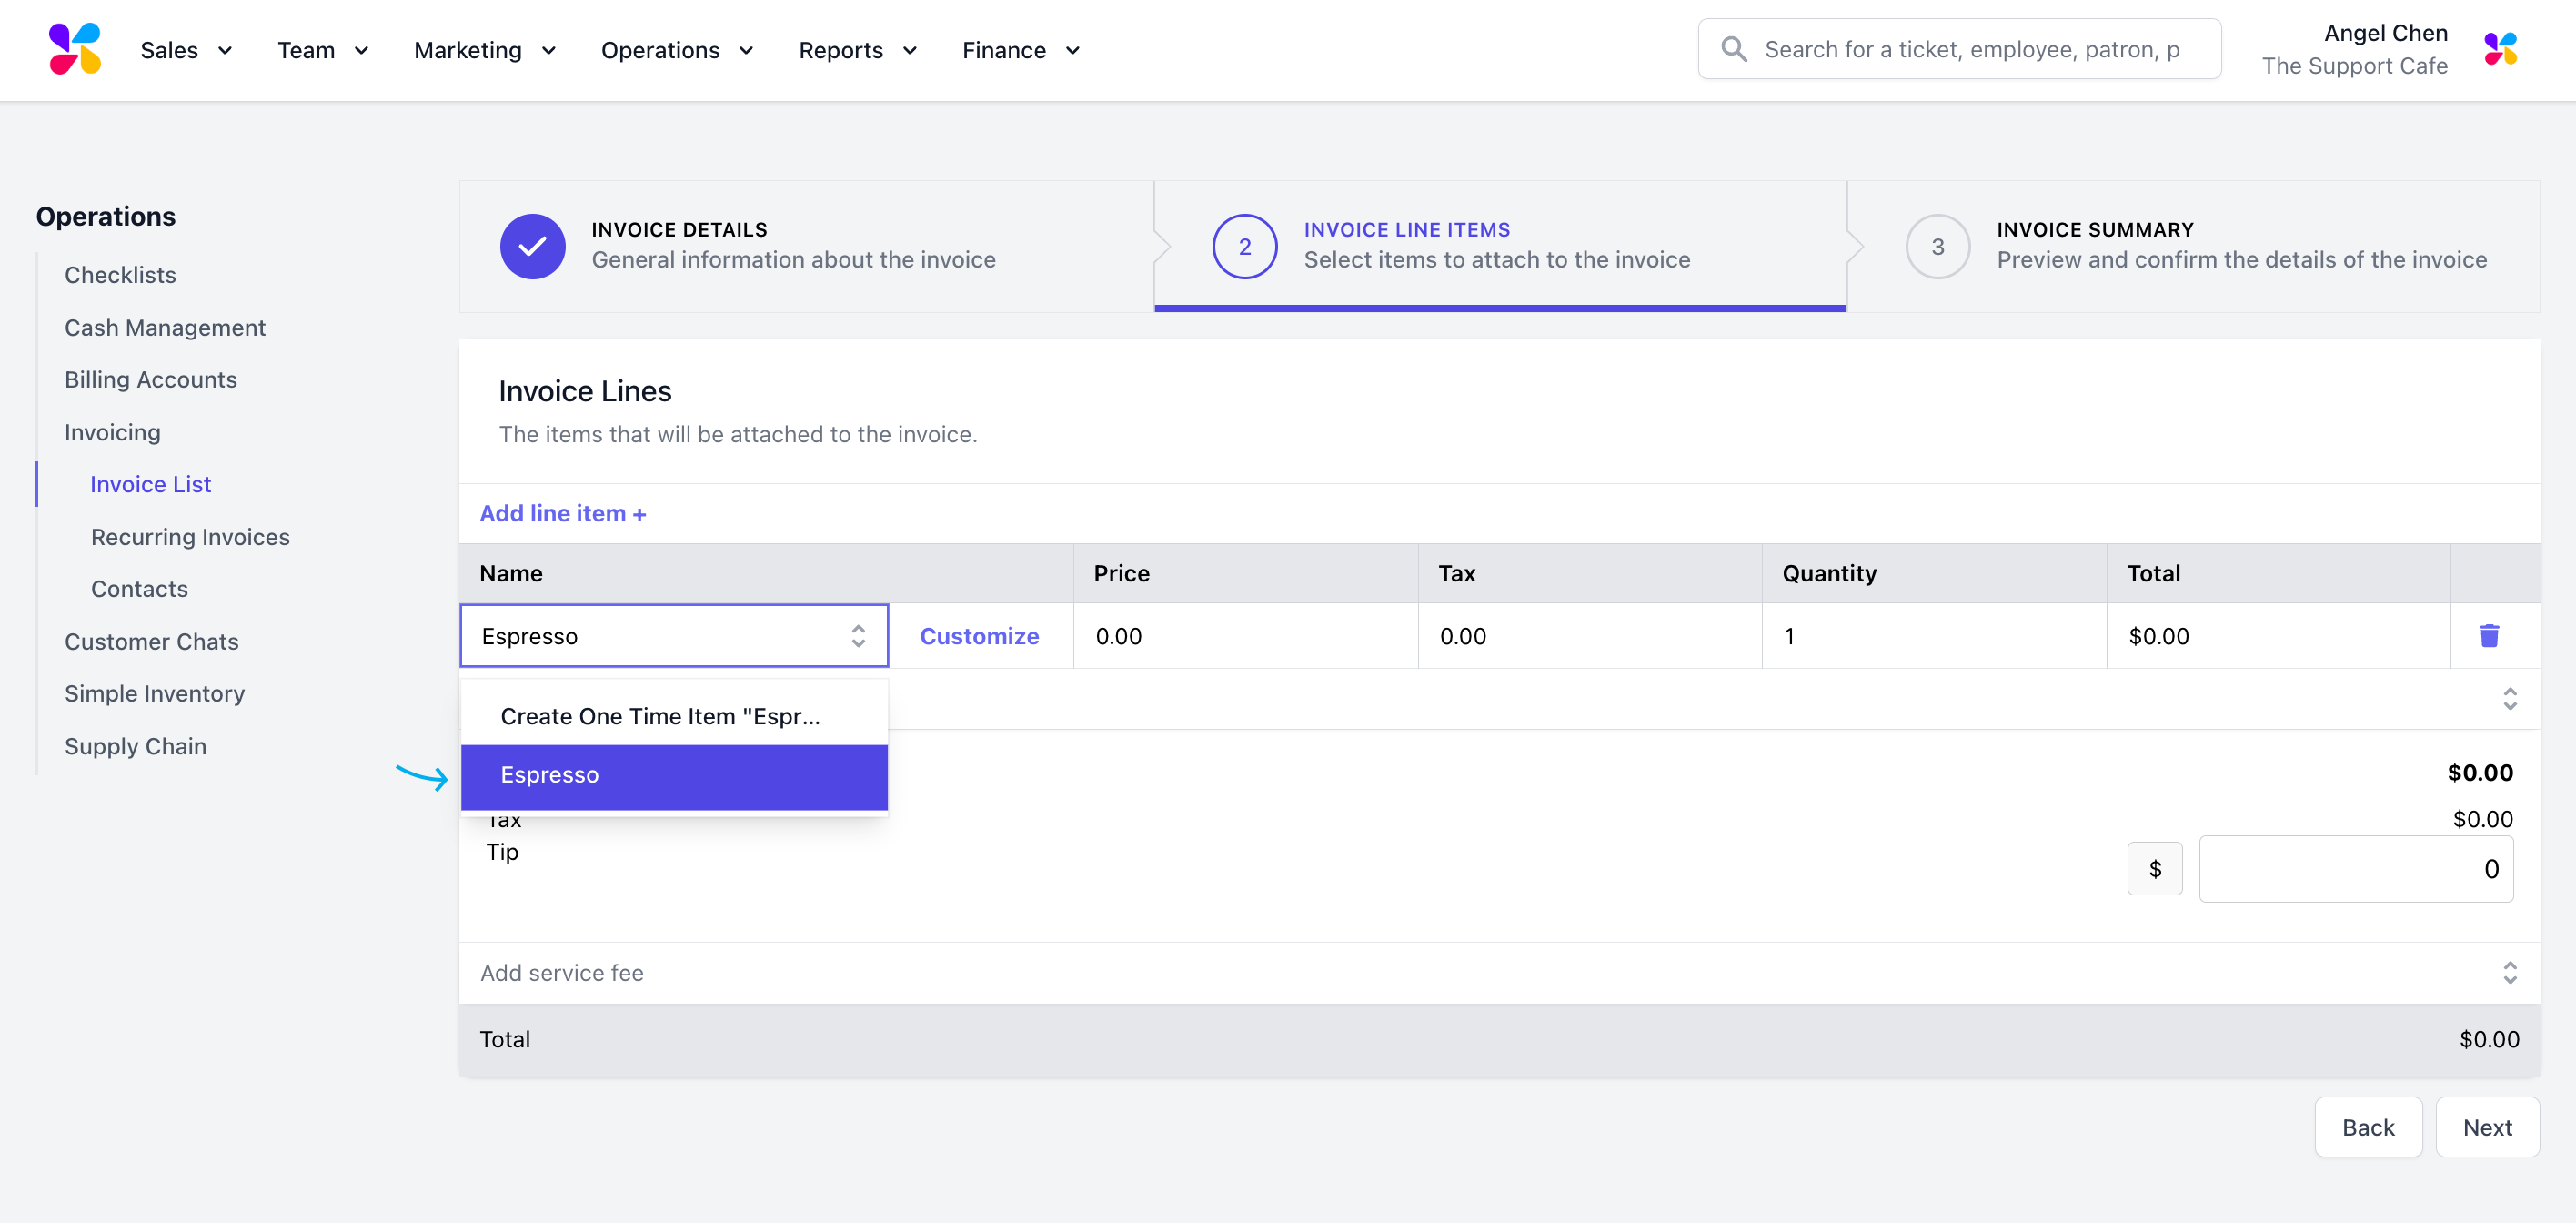Open Checklists in sidebar
The height and width of the screenshot is (1223, 2576).
point(120,275)
